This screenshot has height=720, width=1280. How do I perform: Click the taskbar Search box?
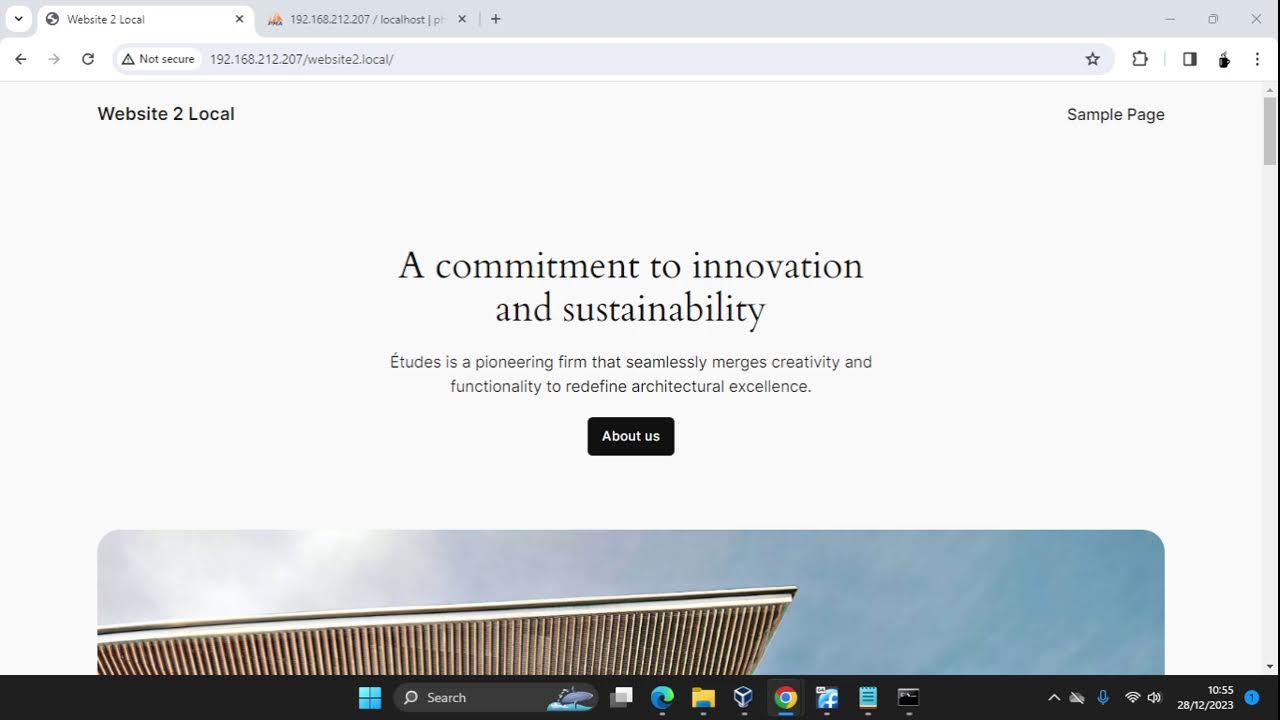point(496,697)
